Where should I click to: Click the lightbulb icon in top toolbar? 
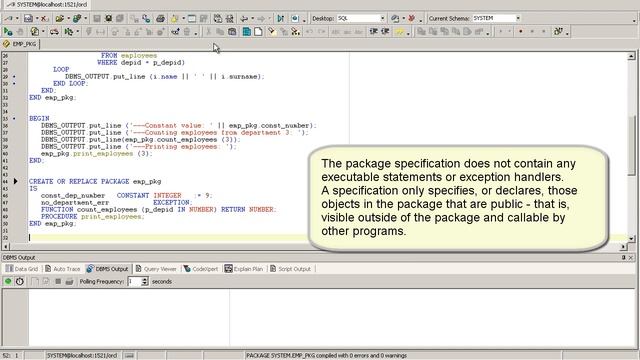175,18
